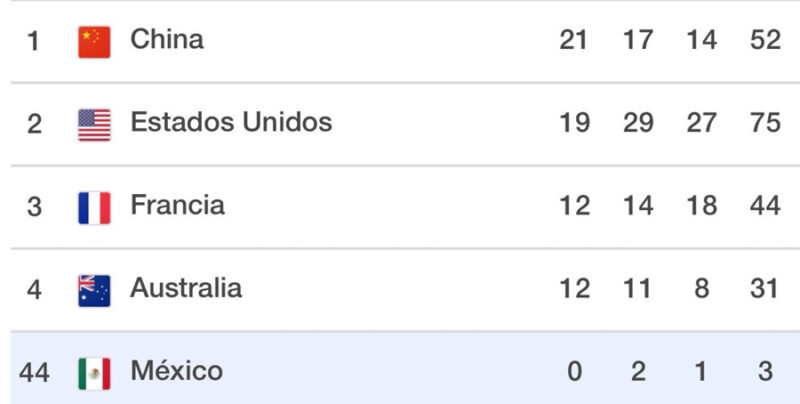Image resolution: width=800 pixels, height=404 pixels.
Task: Click the China flag icon
Action: point(94,41)
